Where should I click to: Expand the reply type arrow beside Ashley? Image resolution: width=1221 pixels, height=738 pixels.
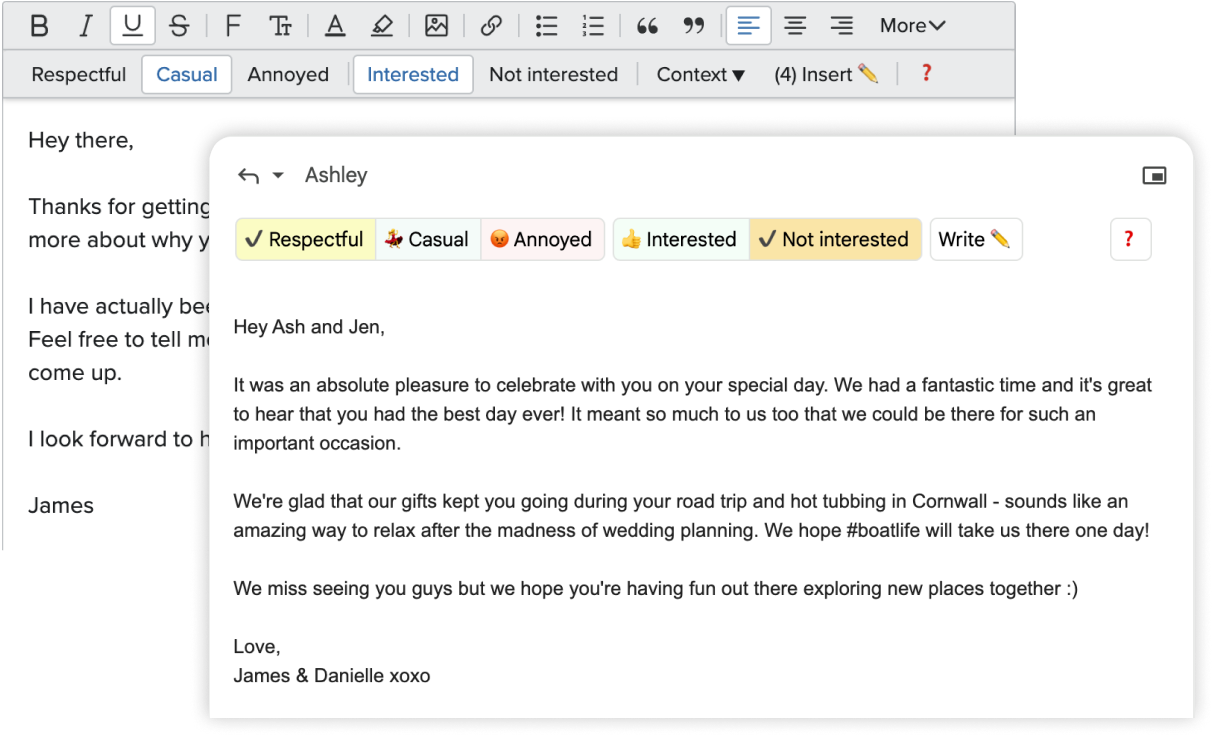pyautogui.click(x=278, y=176)
